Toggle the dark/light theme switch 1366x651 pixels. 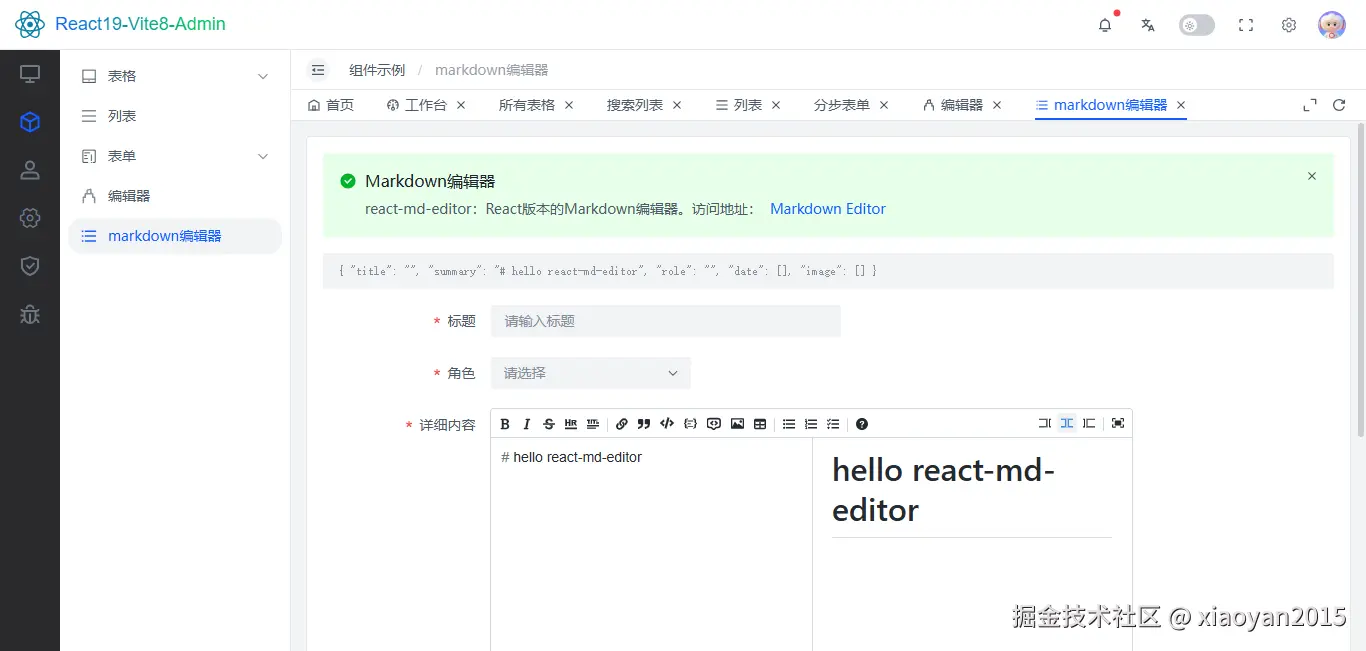click(1197, 25)
